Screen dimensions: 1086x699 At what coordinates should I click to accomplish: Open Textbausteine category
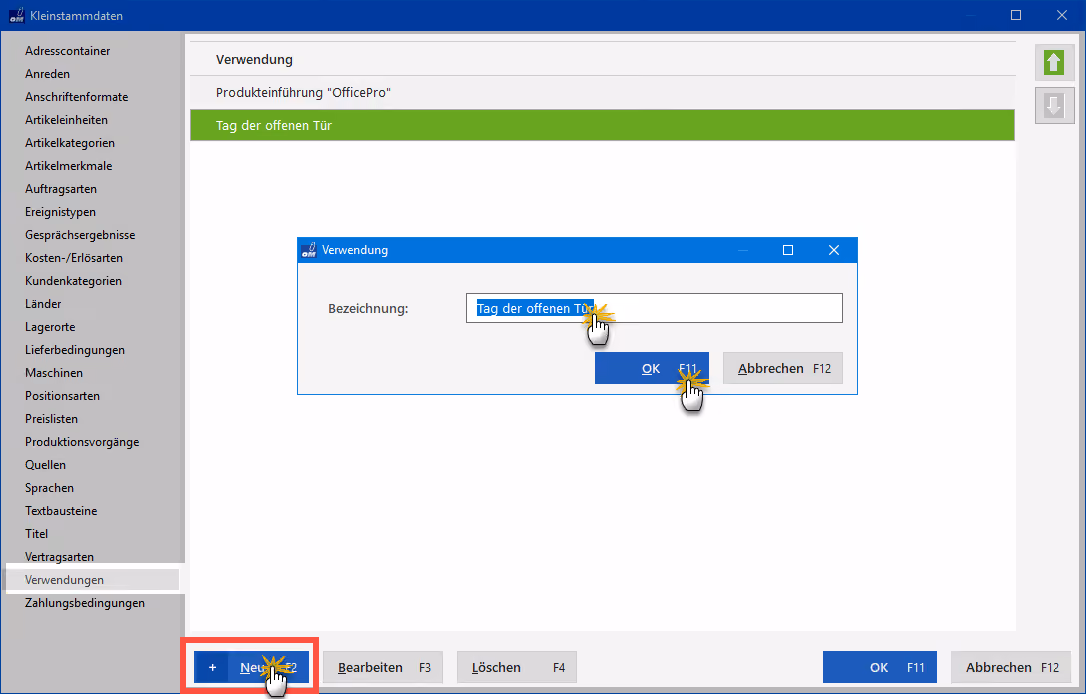(x=61, y=511)
